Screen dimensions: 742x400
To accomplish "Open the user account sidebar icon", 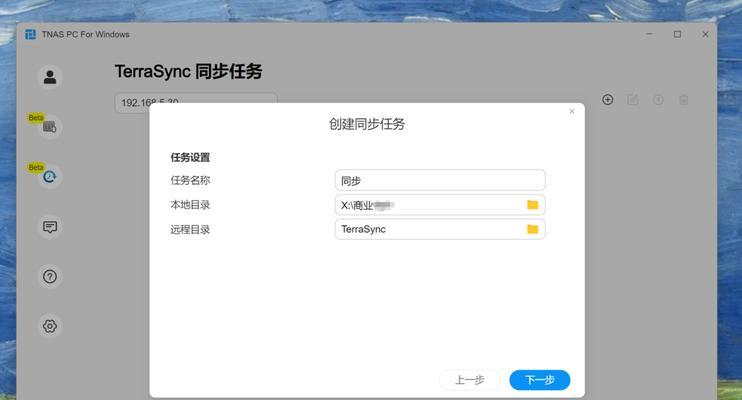I will pyautogui.click(x=50, y=77).
